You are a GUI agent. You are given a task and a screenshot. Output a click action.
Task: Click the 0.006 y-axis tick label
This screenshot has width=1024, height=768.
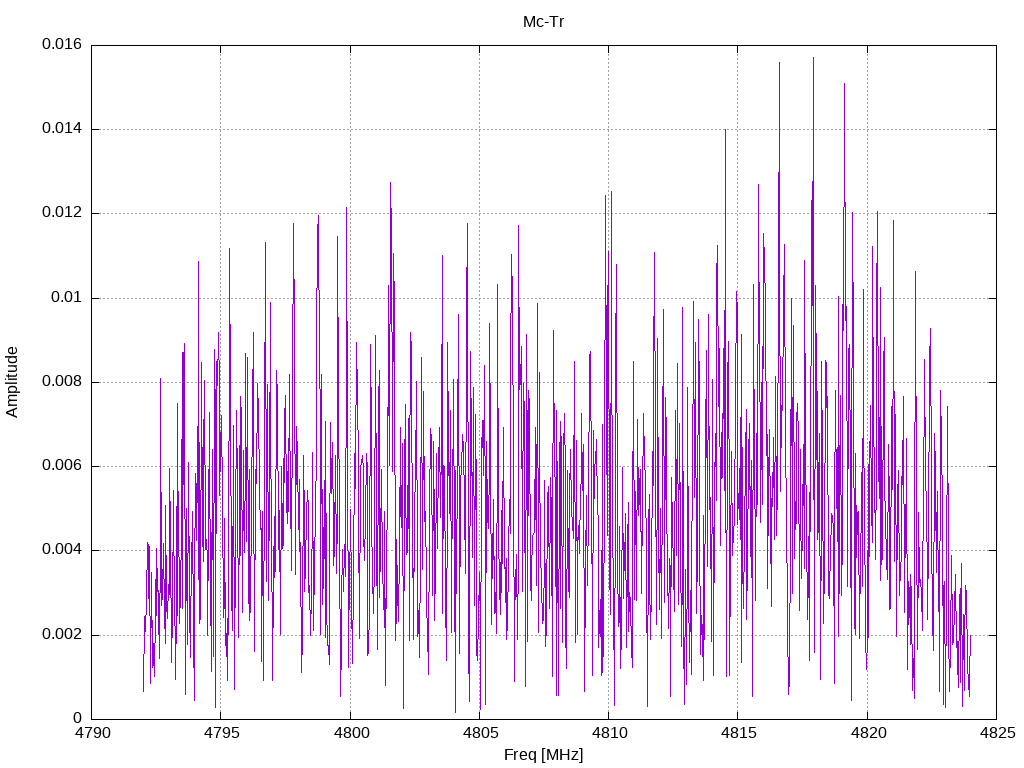pyautogui.click(x=62, y=466)
